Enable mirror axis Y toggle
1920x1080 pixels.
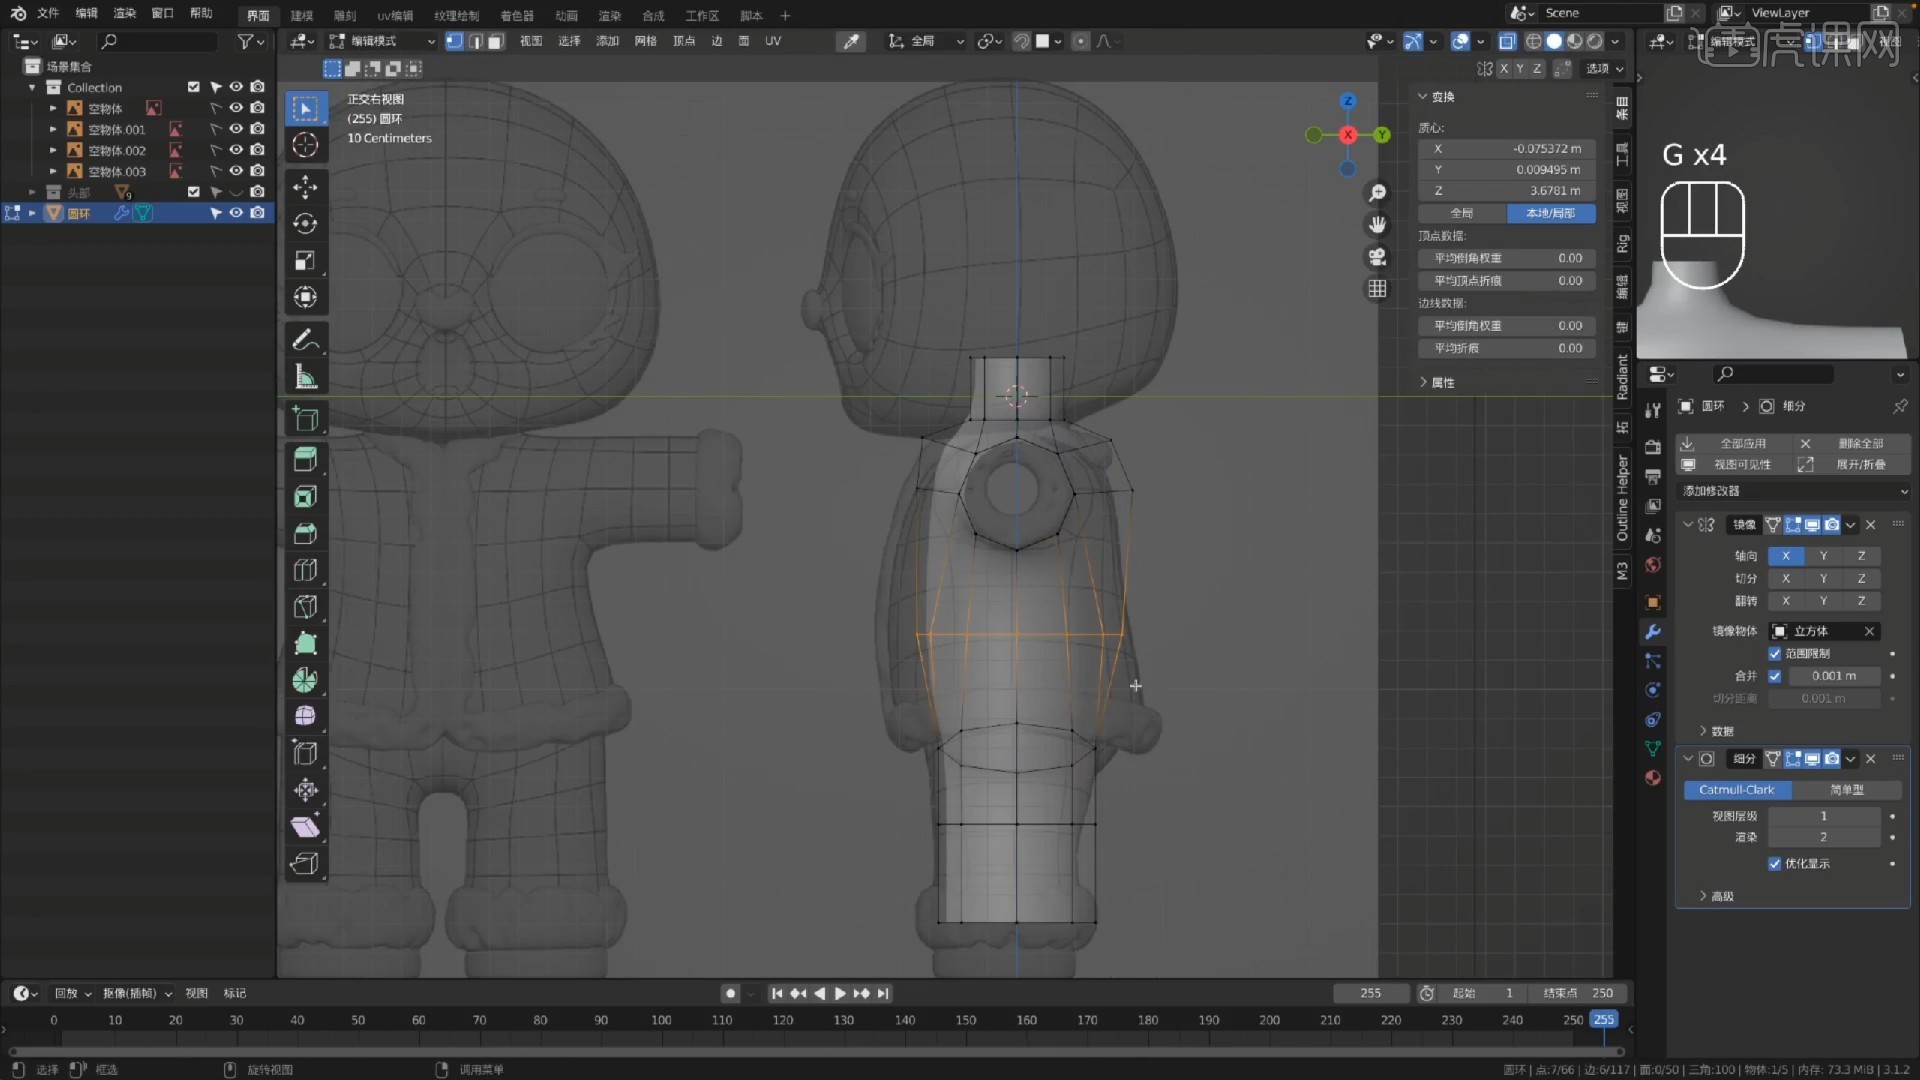click(1824, 556)
